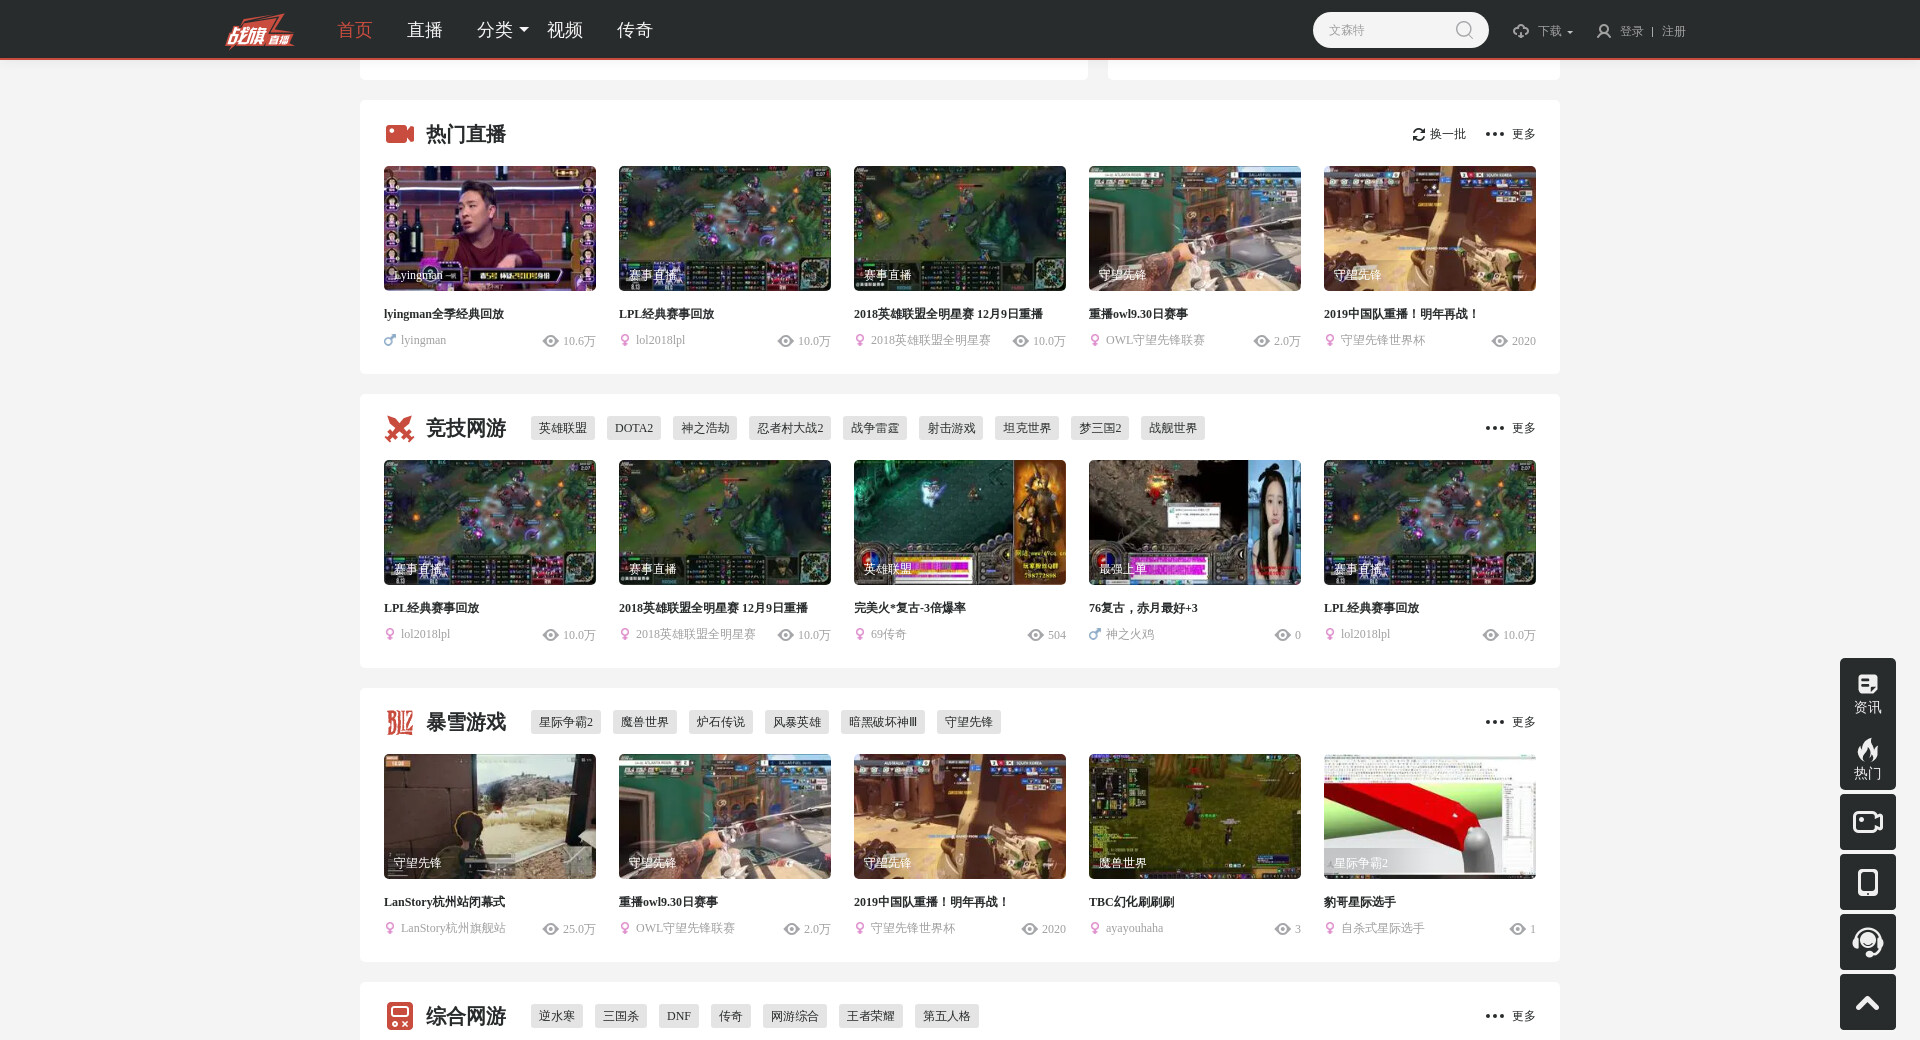Open the lyingman stream thumbnail
The width and height of the screenshot is (1920, 1040).
click(x=490, y=228)
